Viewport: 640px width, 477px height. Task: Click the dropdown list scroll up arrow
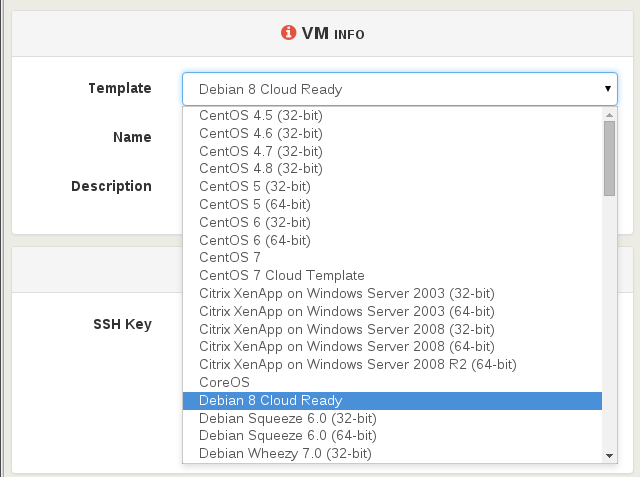point(609,115)
